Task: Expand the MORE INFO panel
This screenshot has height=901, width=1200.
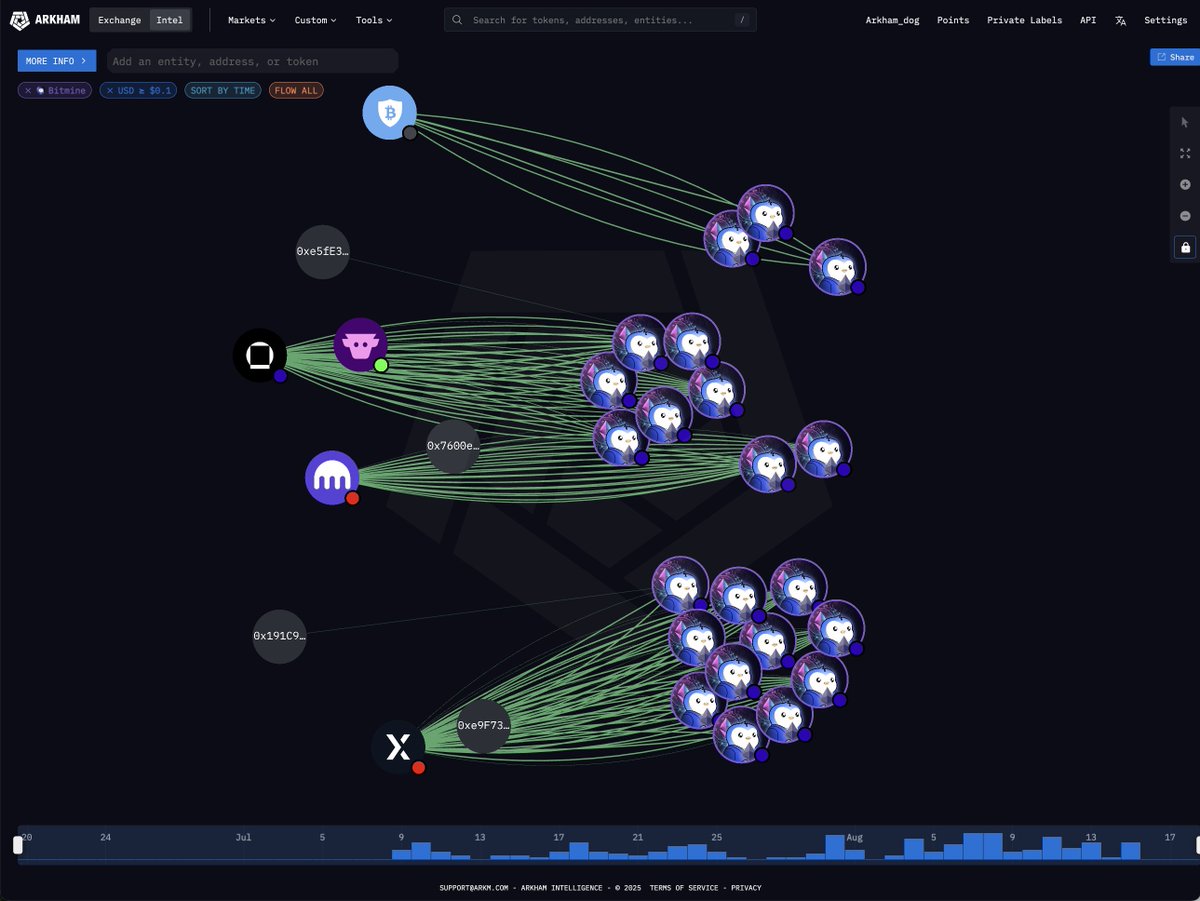Action: tap(57, 61)
